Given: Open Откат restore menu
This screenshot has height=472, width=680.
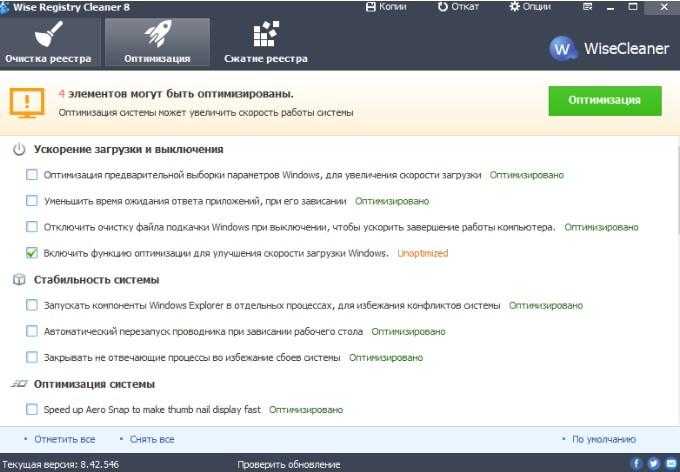Looking at the screenshot, I should click(x=458, y=7).
